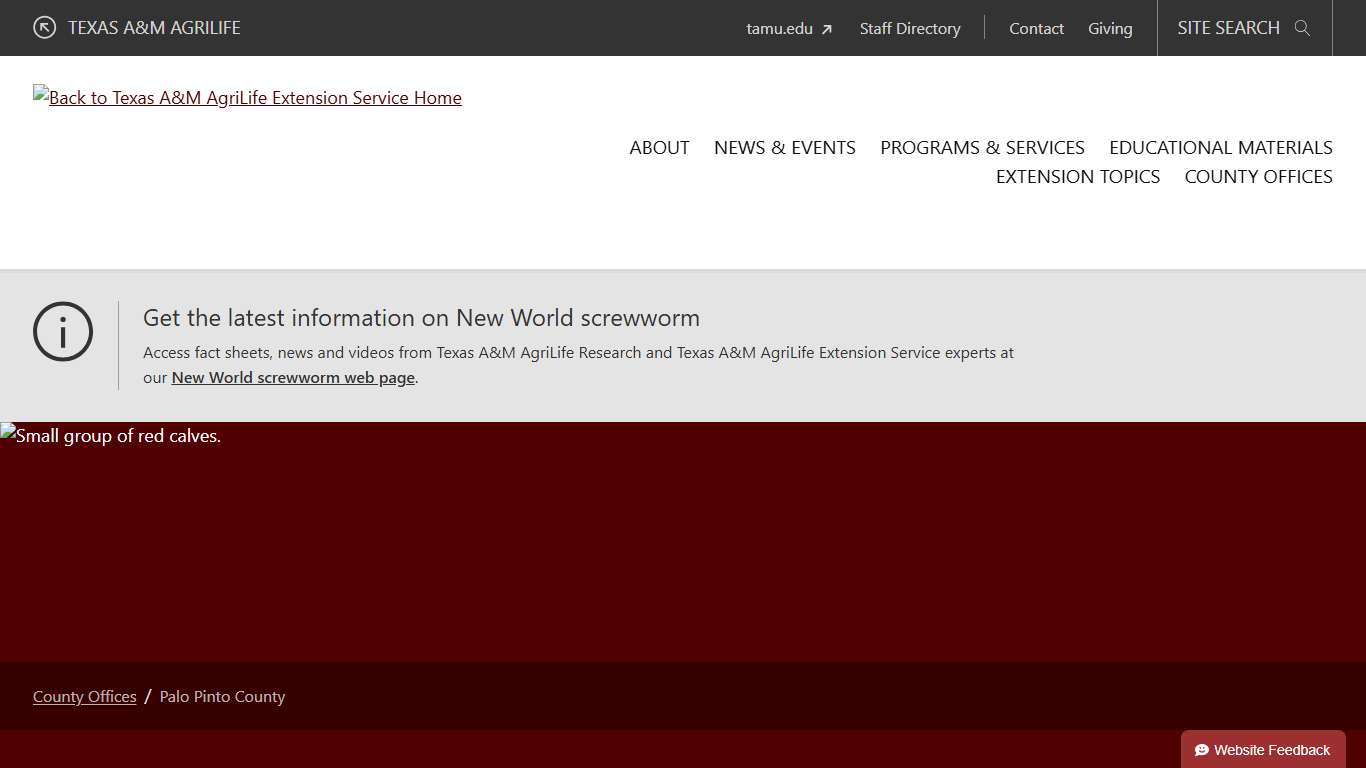This screenshot has height=768, width=1366.
Task: Expand the Extension Topics menu
Action: click(1077, 177)
